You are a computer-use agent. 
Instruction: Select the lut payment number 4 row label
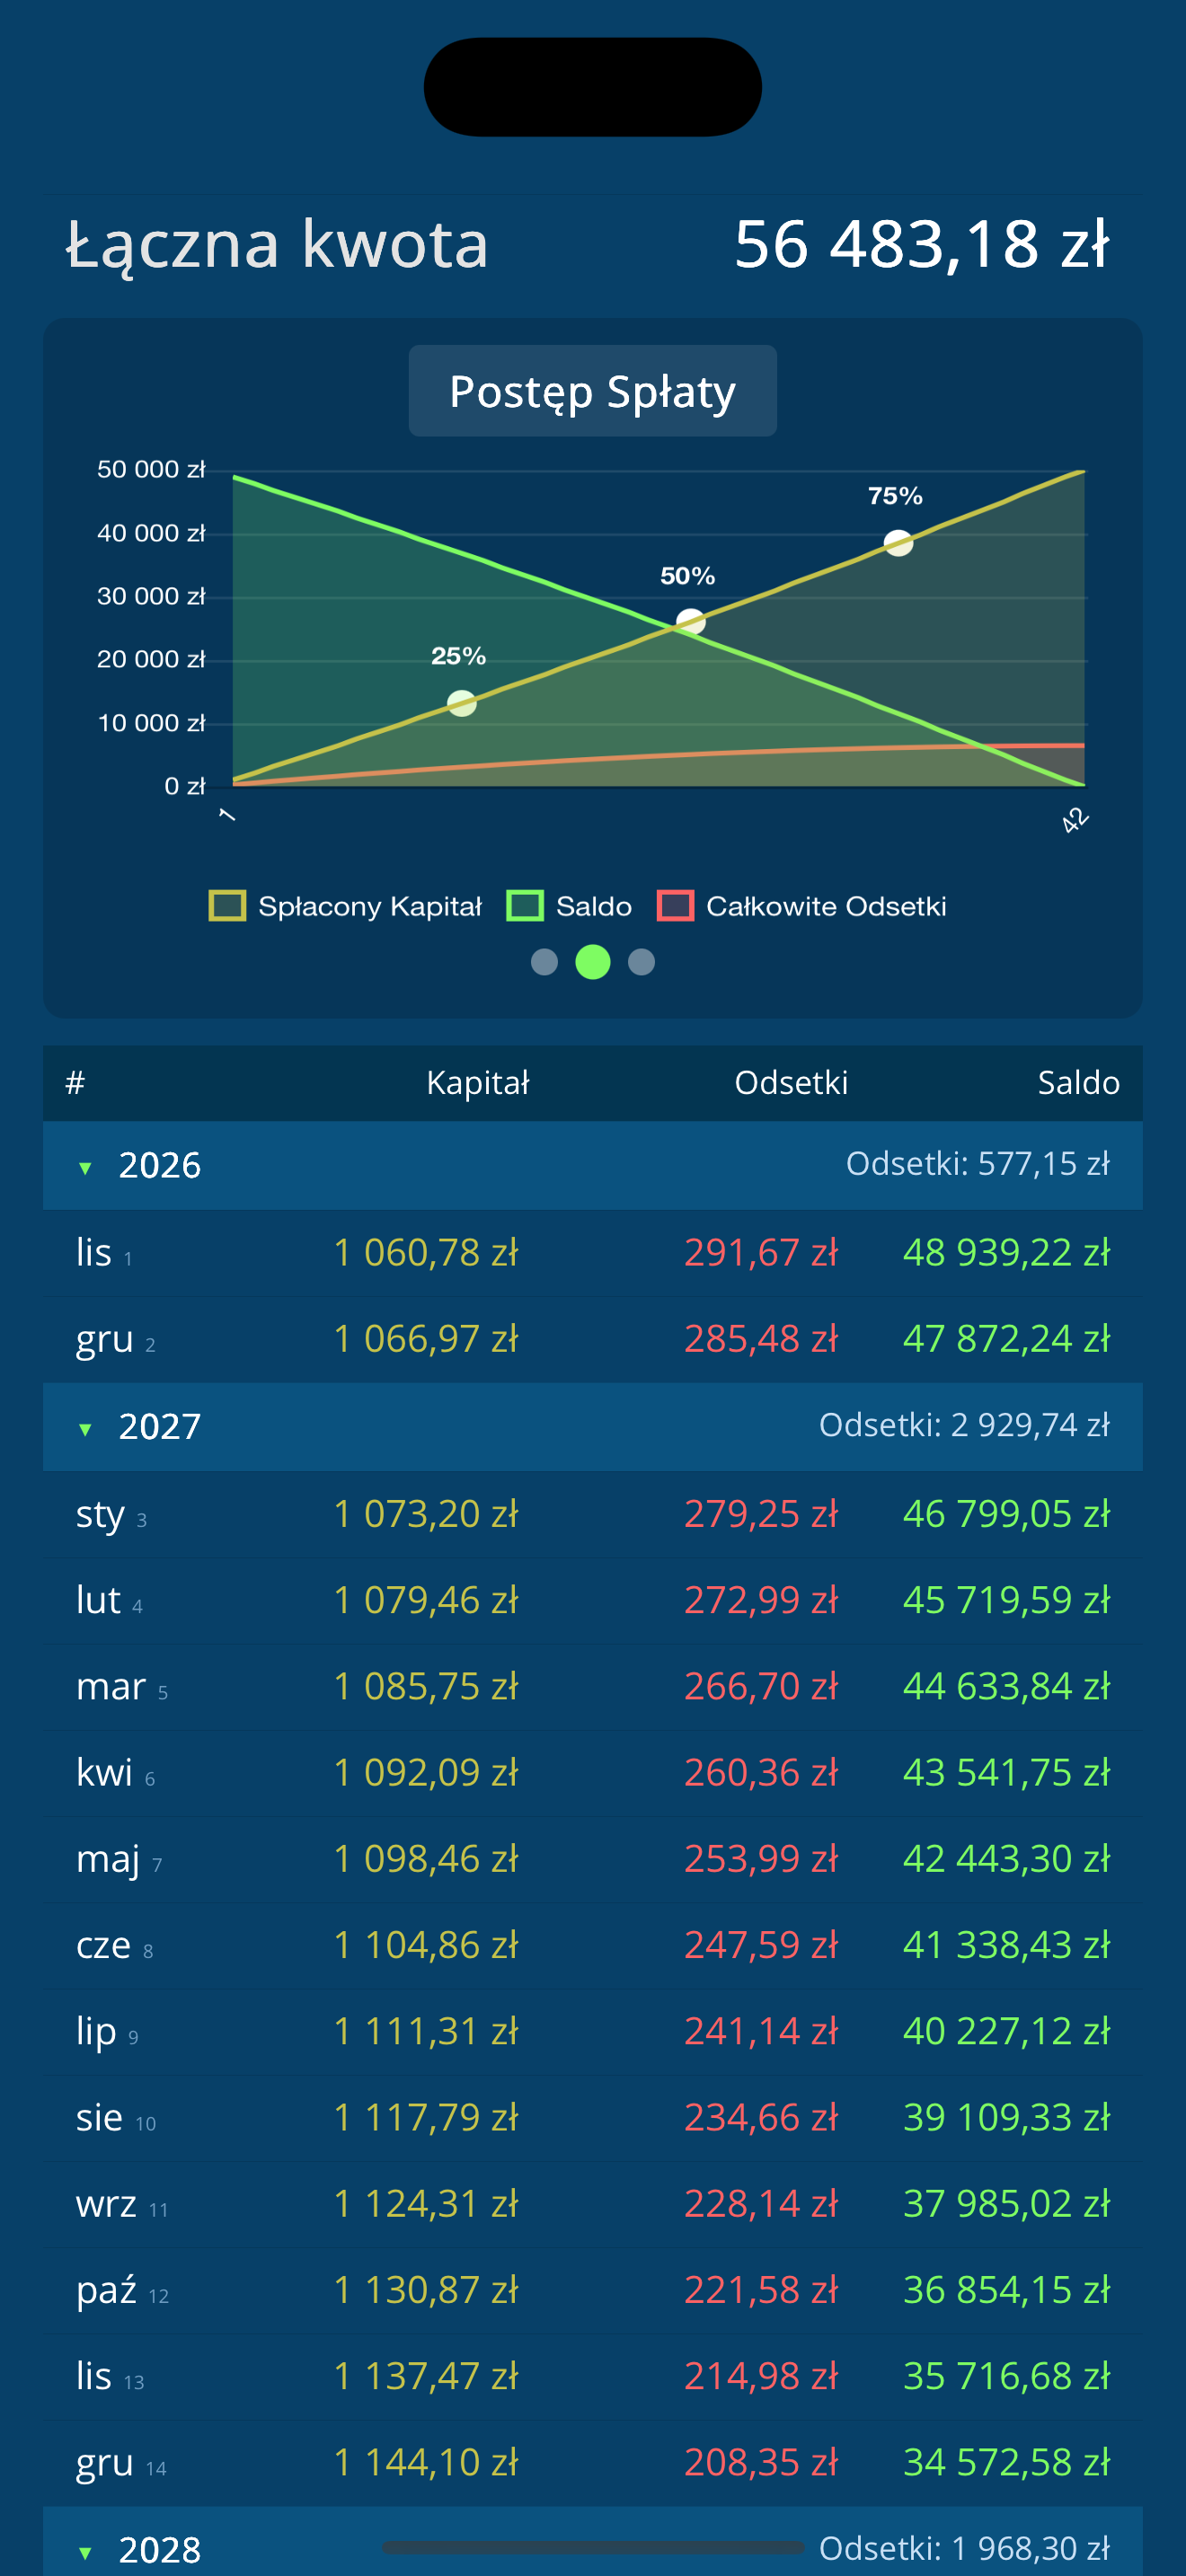pyautogui.click(x=109, y=1601)
